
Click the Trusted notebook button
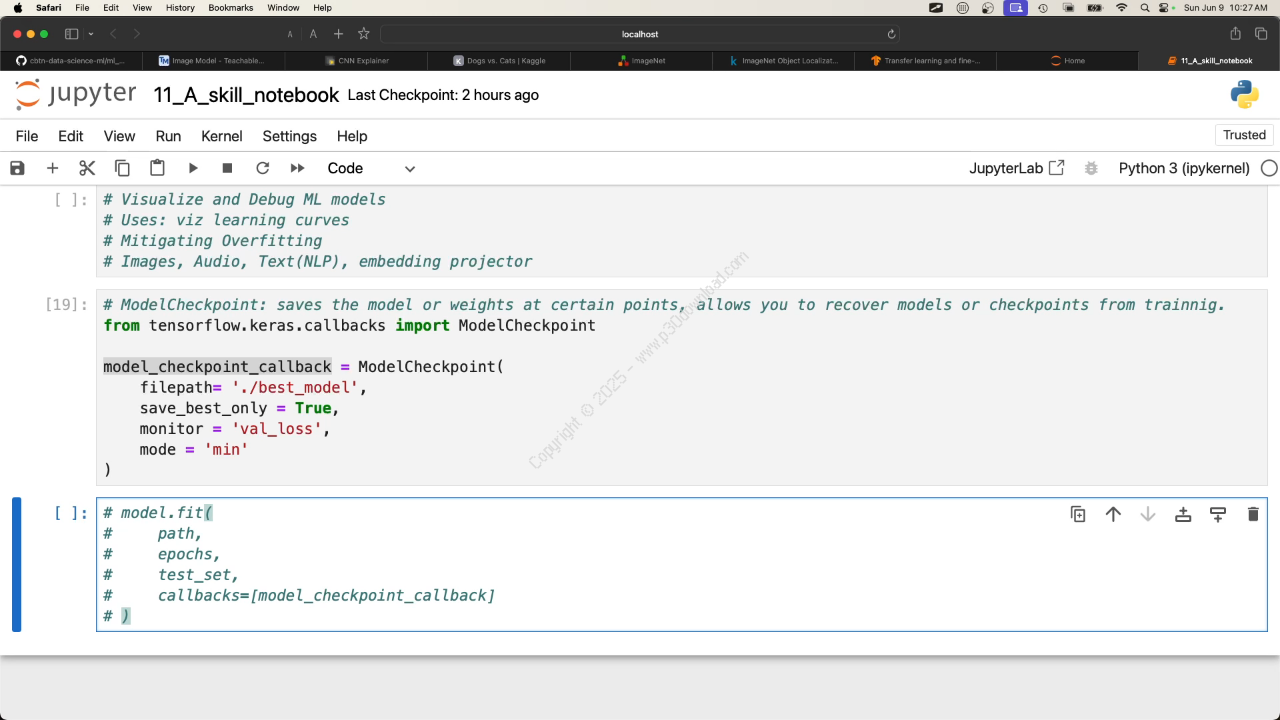coord(1244,135)
